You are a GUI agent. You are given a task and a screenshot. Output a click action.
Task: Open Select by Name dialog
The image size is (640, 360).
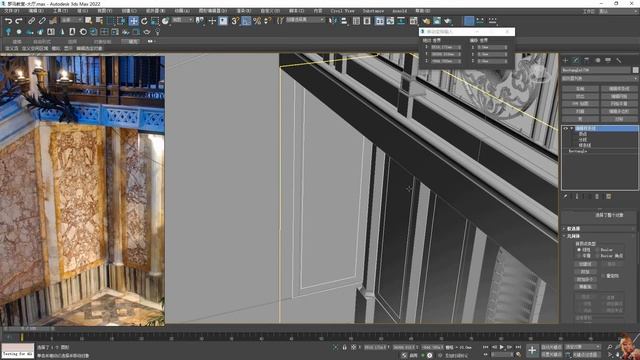[99, 20]
